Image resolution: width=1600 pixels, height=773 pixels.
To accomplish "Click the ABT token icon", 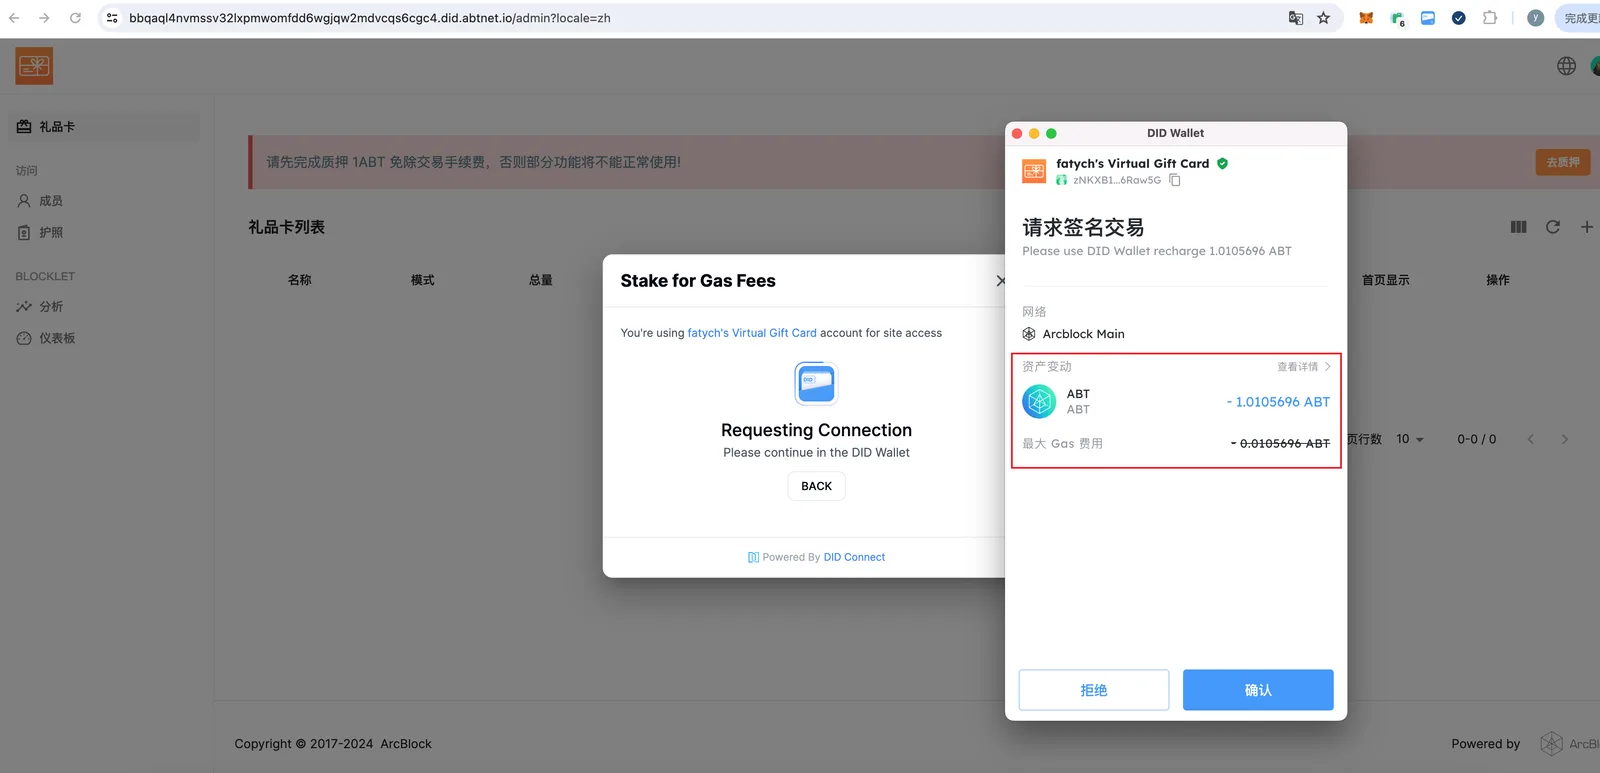I will pyautogui.click(x=1039, y=402).
